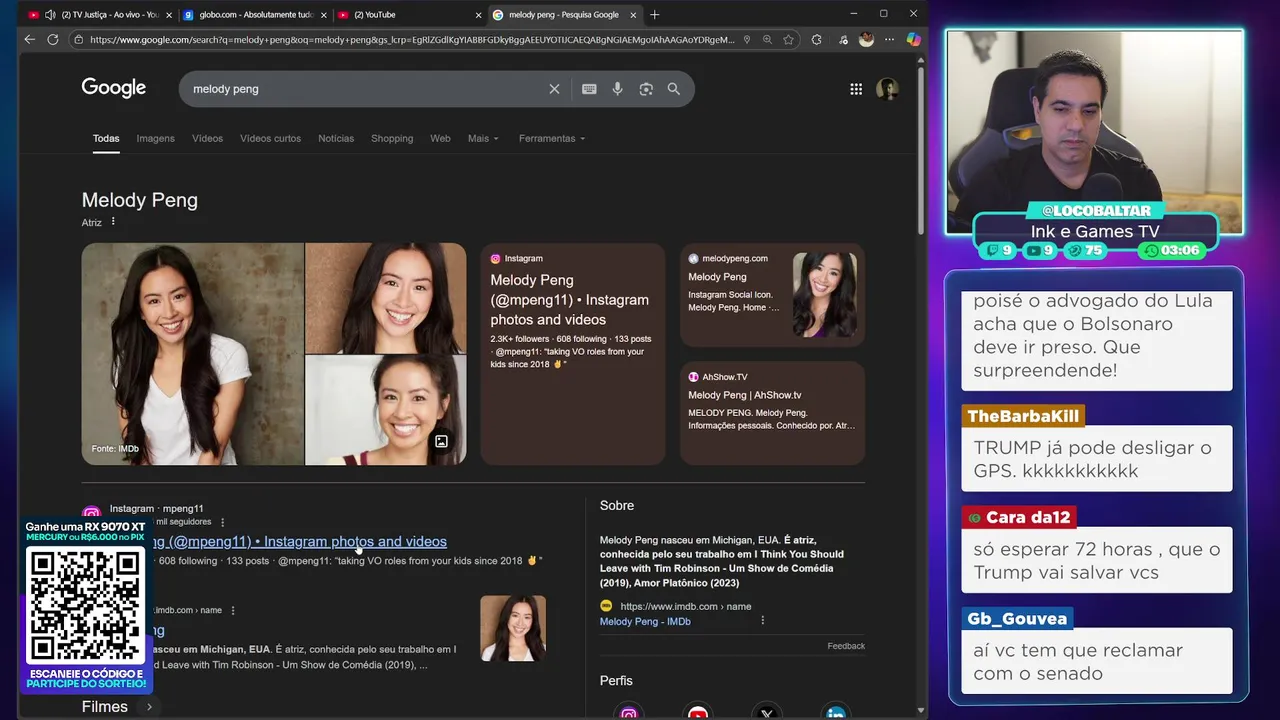Open YouTube profile icon under Perfis
This screenshot has height=720, width=1280.
tap(698, 712)
